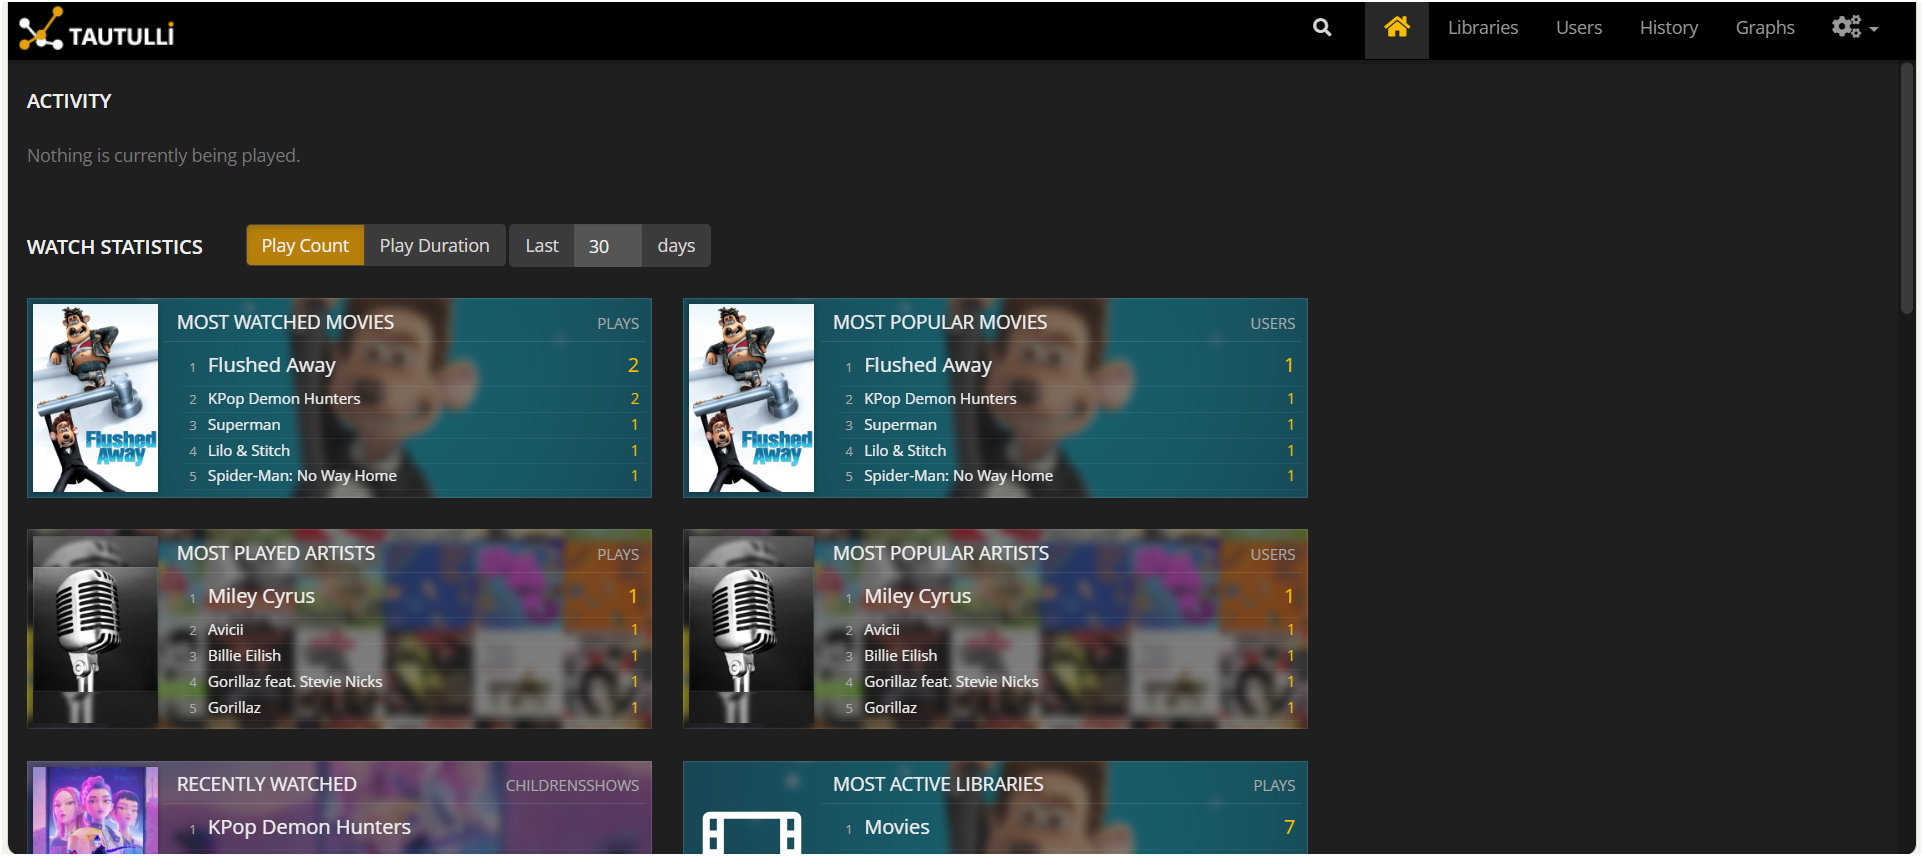Click the 'Last' label before the number field
The height and width of the screenshot is (856, 1923).
pyautogui.click(x=542, y=246)
